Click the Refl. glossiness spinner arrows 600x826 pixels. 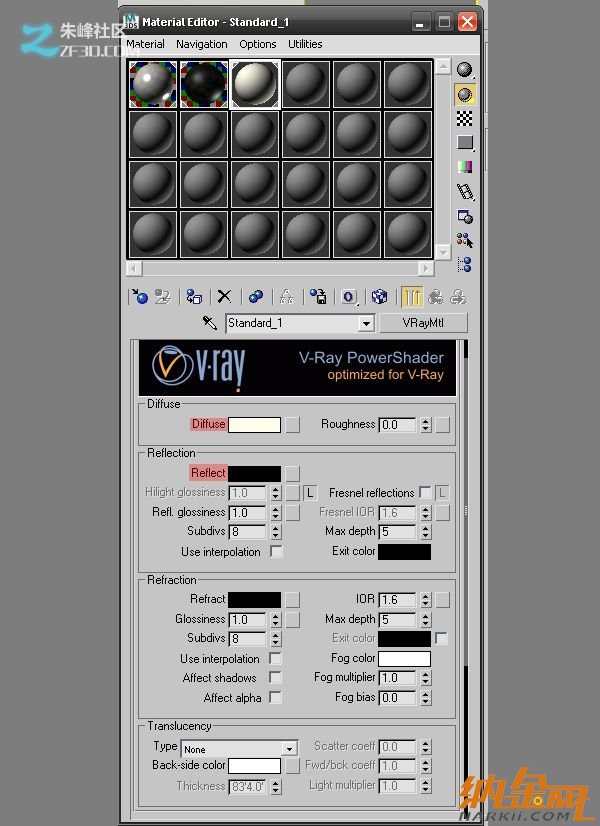click(x=276, y=513)
